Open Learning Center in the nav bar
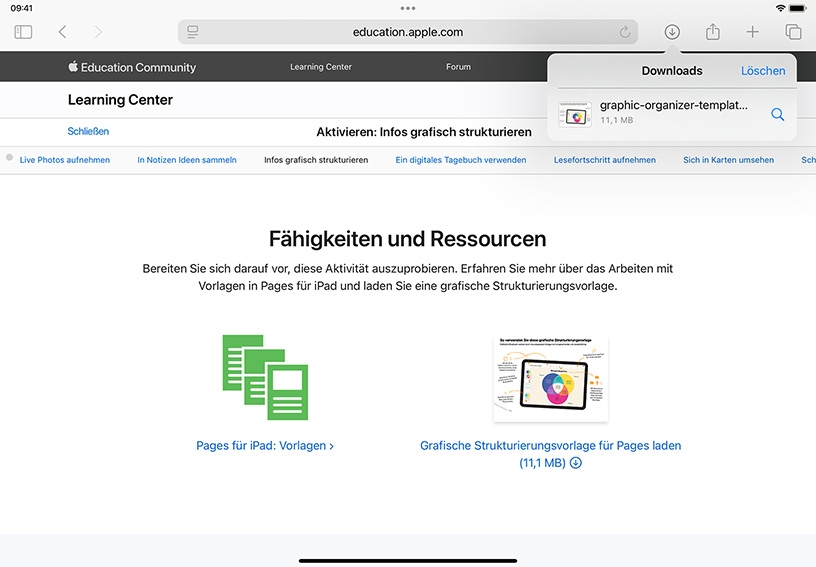This screenshot has width=816, height=567. [x=321, y=67]
